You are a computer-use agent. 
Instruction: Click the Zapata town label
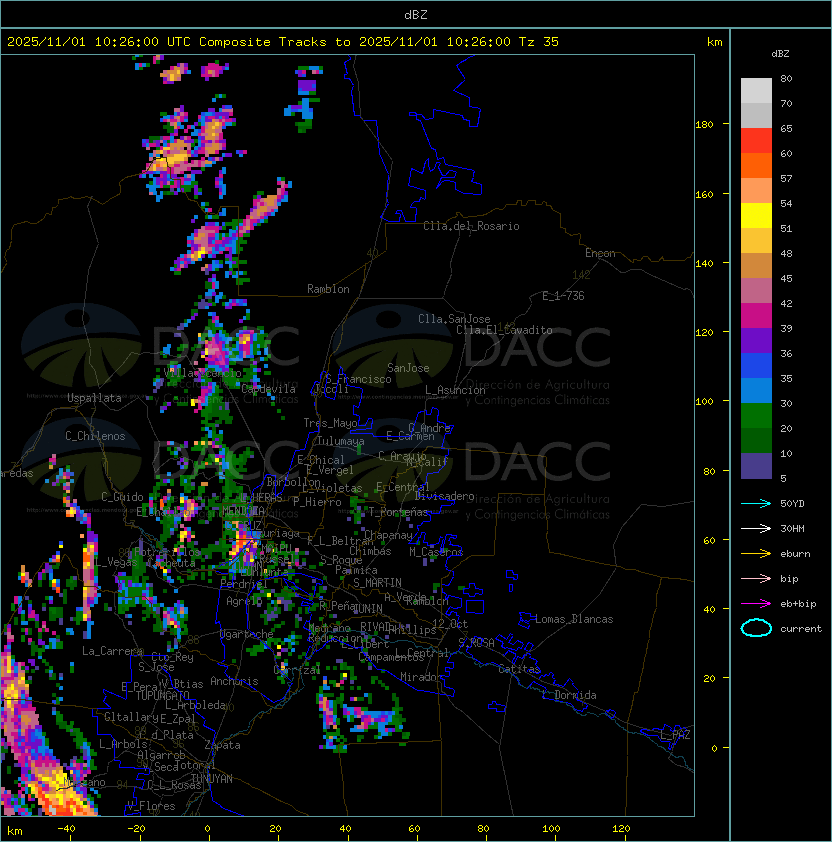tap(222, 745)
